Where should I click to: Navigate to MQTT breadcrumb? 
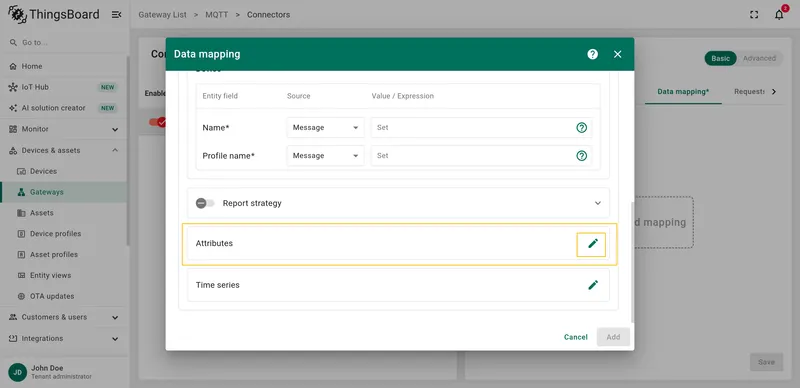tap(217, 15)
